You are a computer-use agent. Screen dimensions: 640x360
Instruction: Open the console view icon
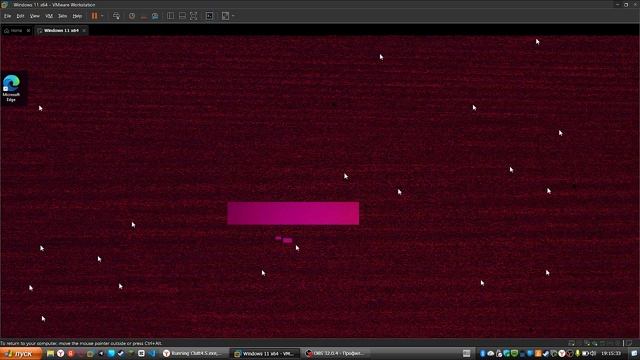tap(209, 16)
